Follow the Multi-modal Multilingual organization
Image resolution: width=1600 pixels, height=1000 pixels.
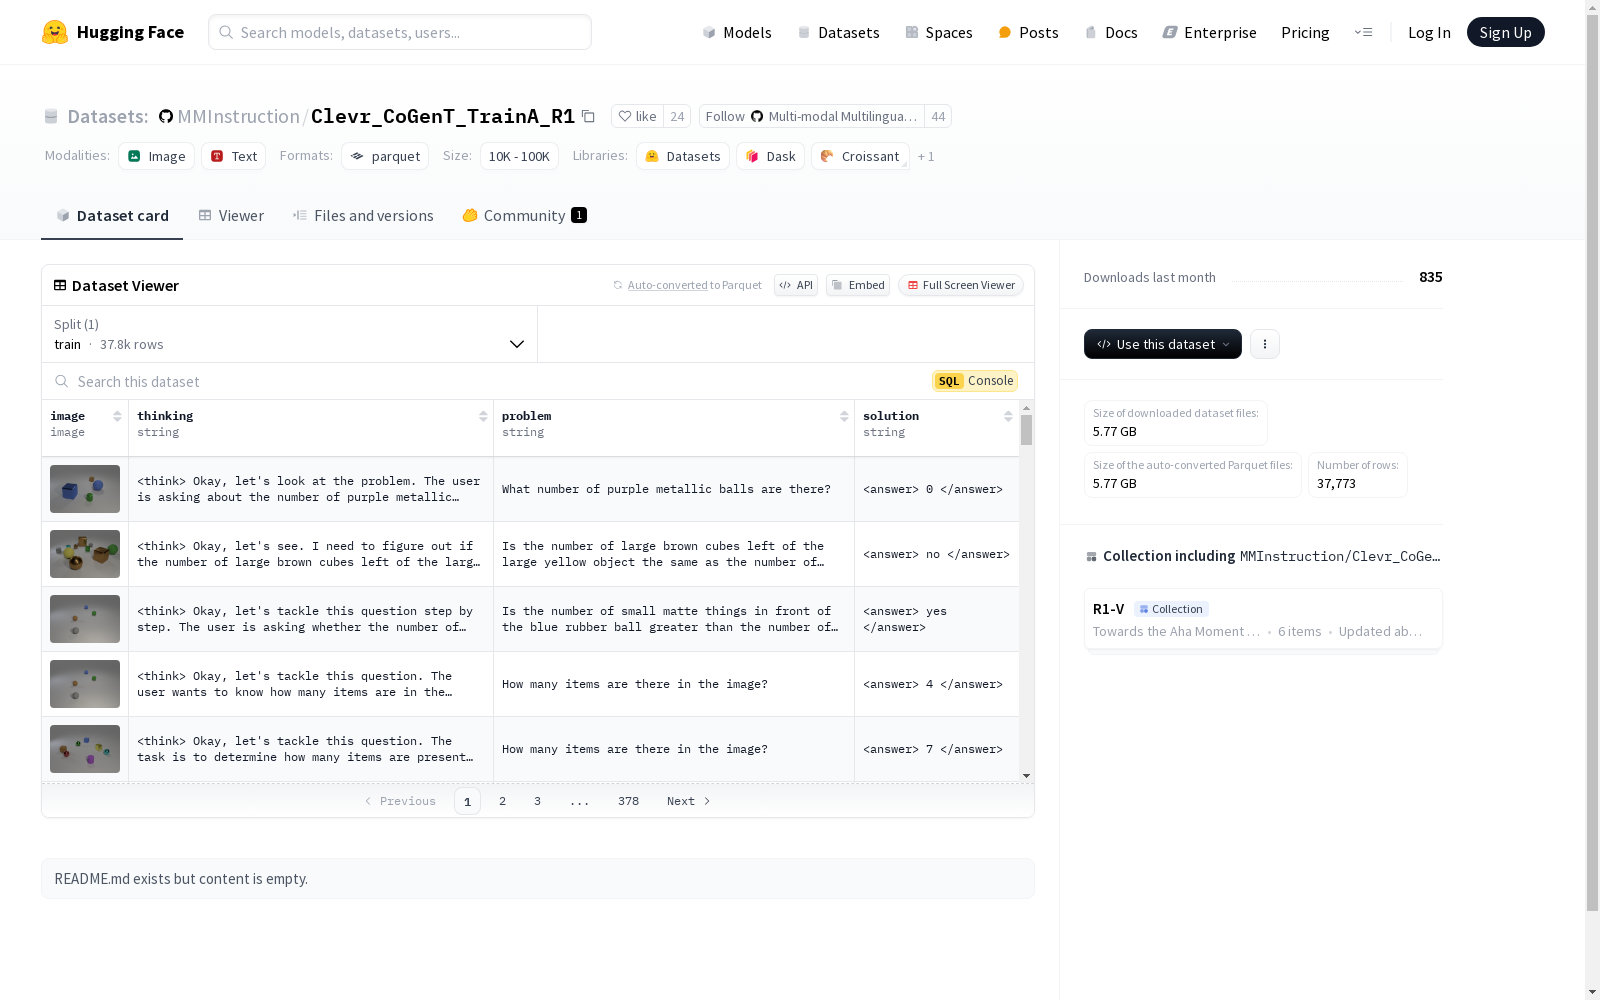point(812,116)
